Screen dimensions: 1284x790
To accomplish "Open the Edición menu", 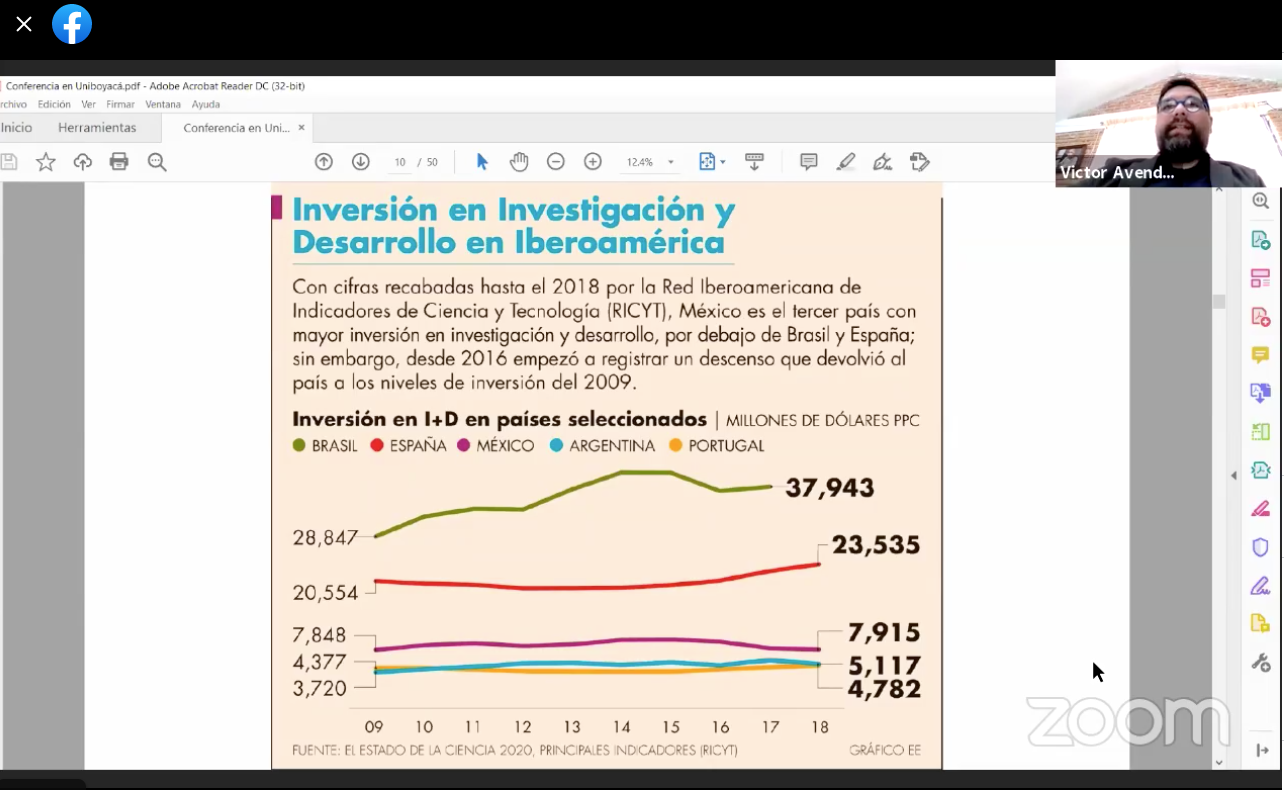I will pos(54,104).
